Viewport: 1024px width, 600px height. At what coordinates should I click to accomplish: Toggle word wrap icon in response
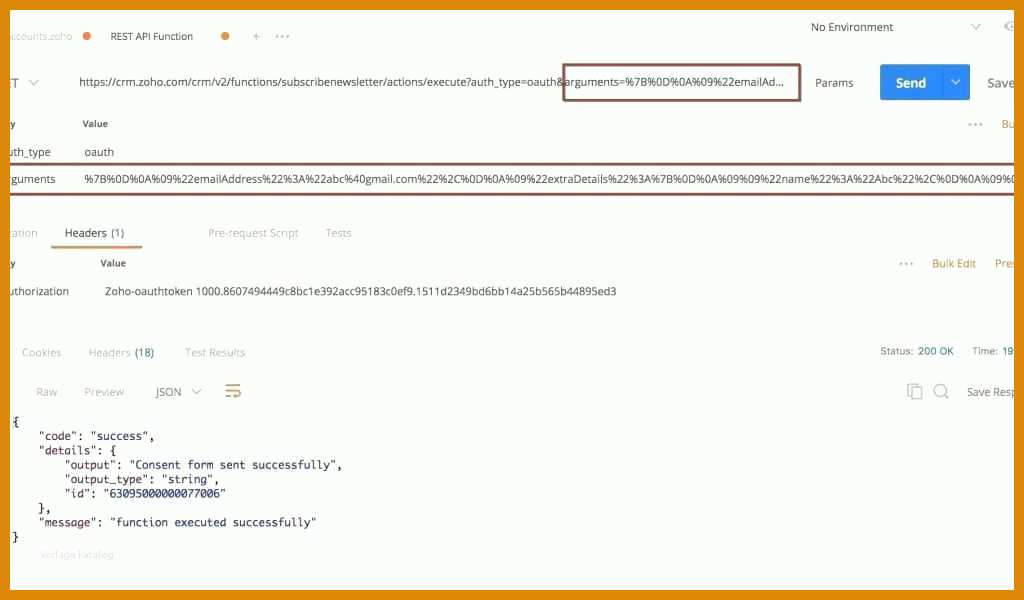tap(232, 391)
